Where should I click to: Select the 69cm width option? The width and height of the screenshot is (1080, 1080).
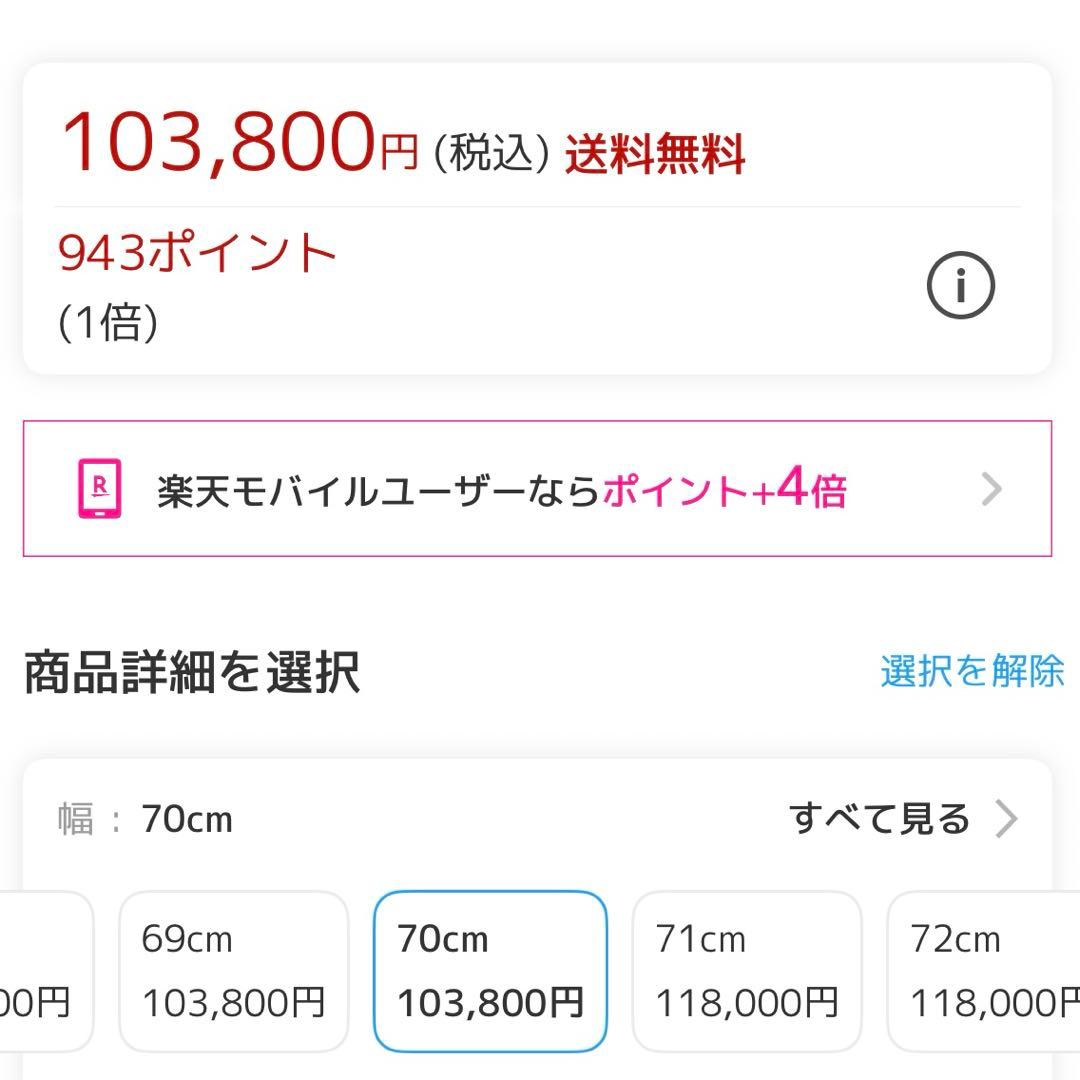tap(233, 968)
